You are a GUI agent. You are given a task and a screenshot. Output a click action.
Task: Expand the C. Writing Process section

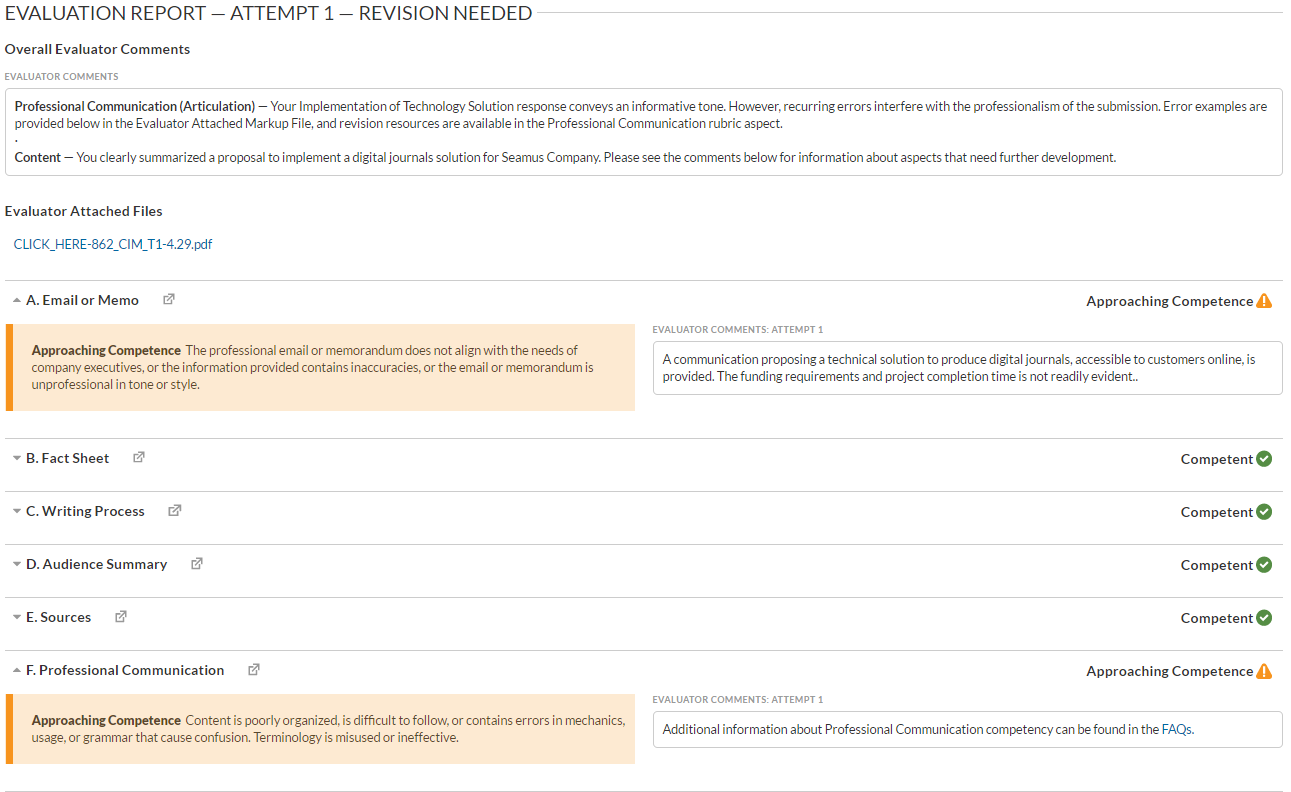pyautogui.click(x=17, y=511)
